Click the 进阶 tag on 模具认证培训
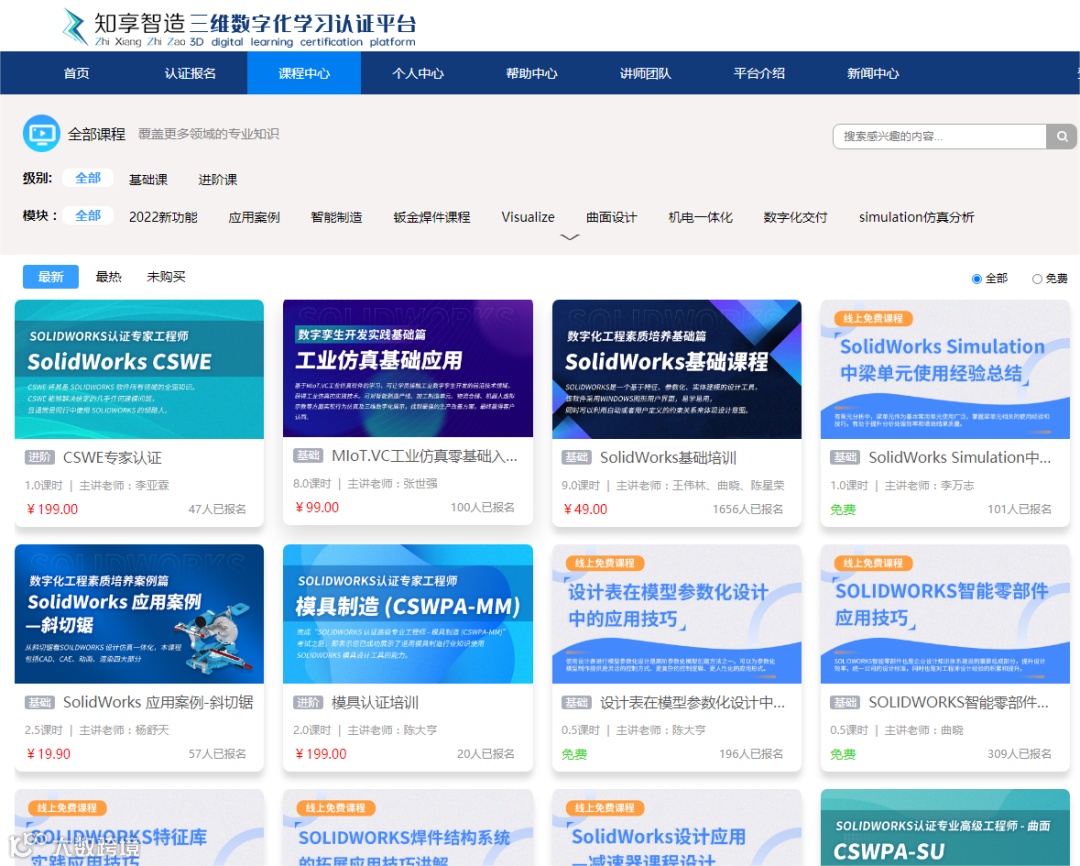This screenshot has height=866, width=1080. coord(308,702)
